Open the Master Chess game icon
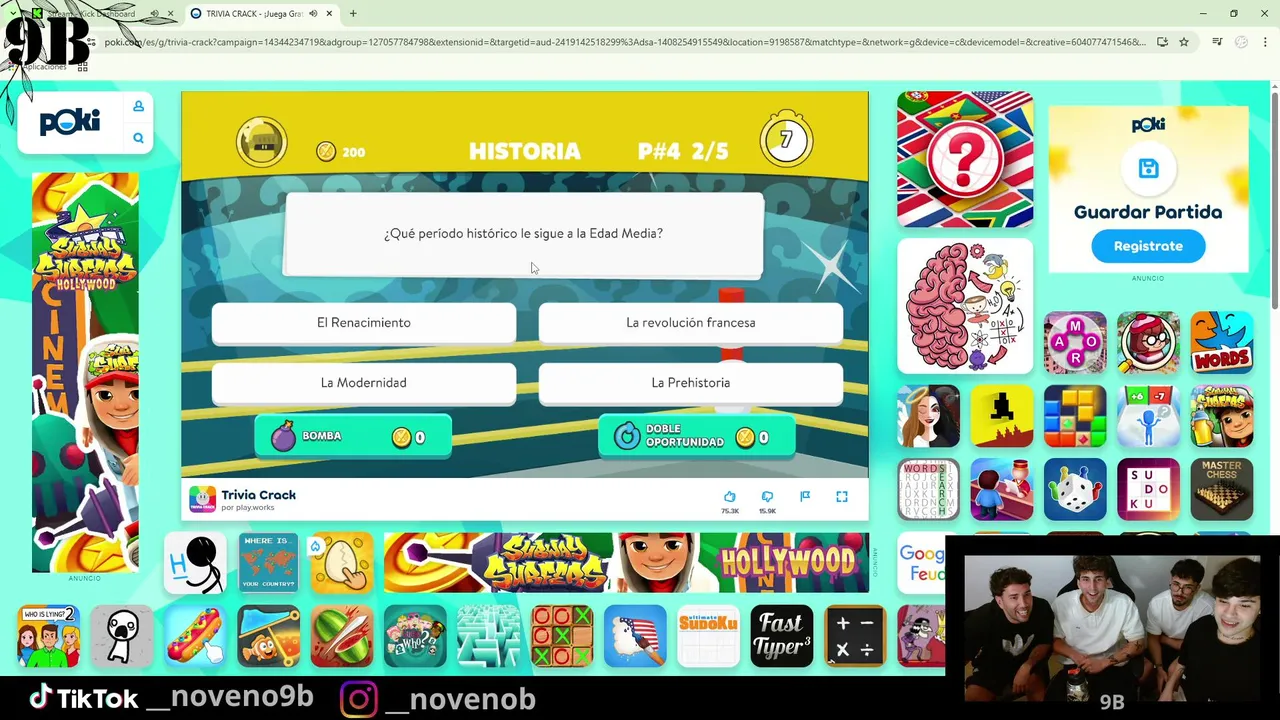Viewport: 1280px width, 720px height. [x=1222, y=489]
